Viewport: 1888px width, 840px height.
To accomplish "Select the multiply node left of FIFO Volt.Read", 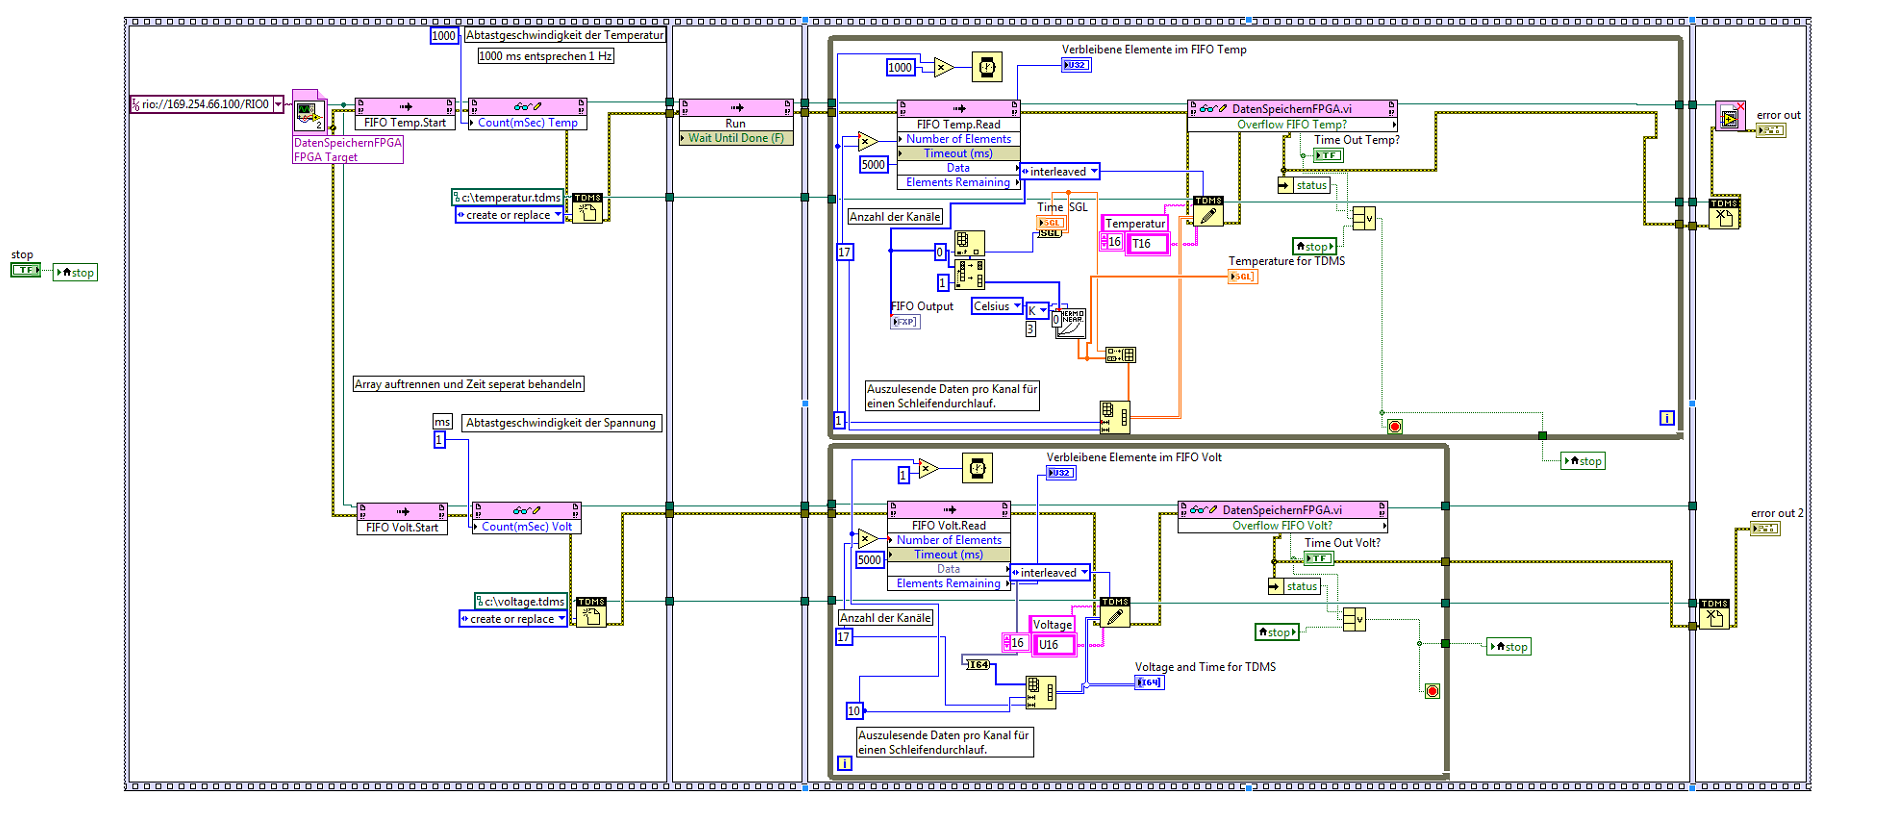I will point(869,539).
